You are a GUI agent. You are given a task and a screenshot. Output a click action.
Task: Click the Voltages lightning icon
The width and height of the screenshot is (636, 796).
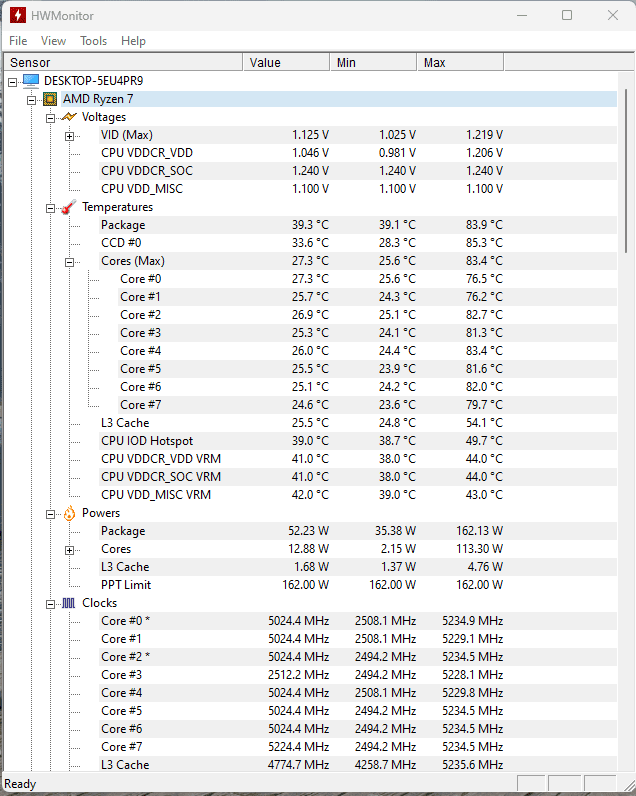coord(69,117)
